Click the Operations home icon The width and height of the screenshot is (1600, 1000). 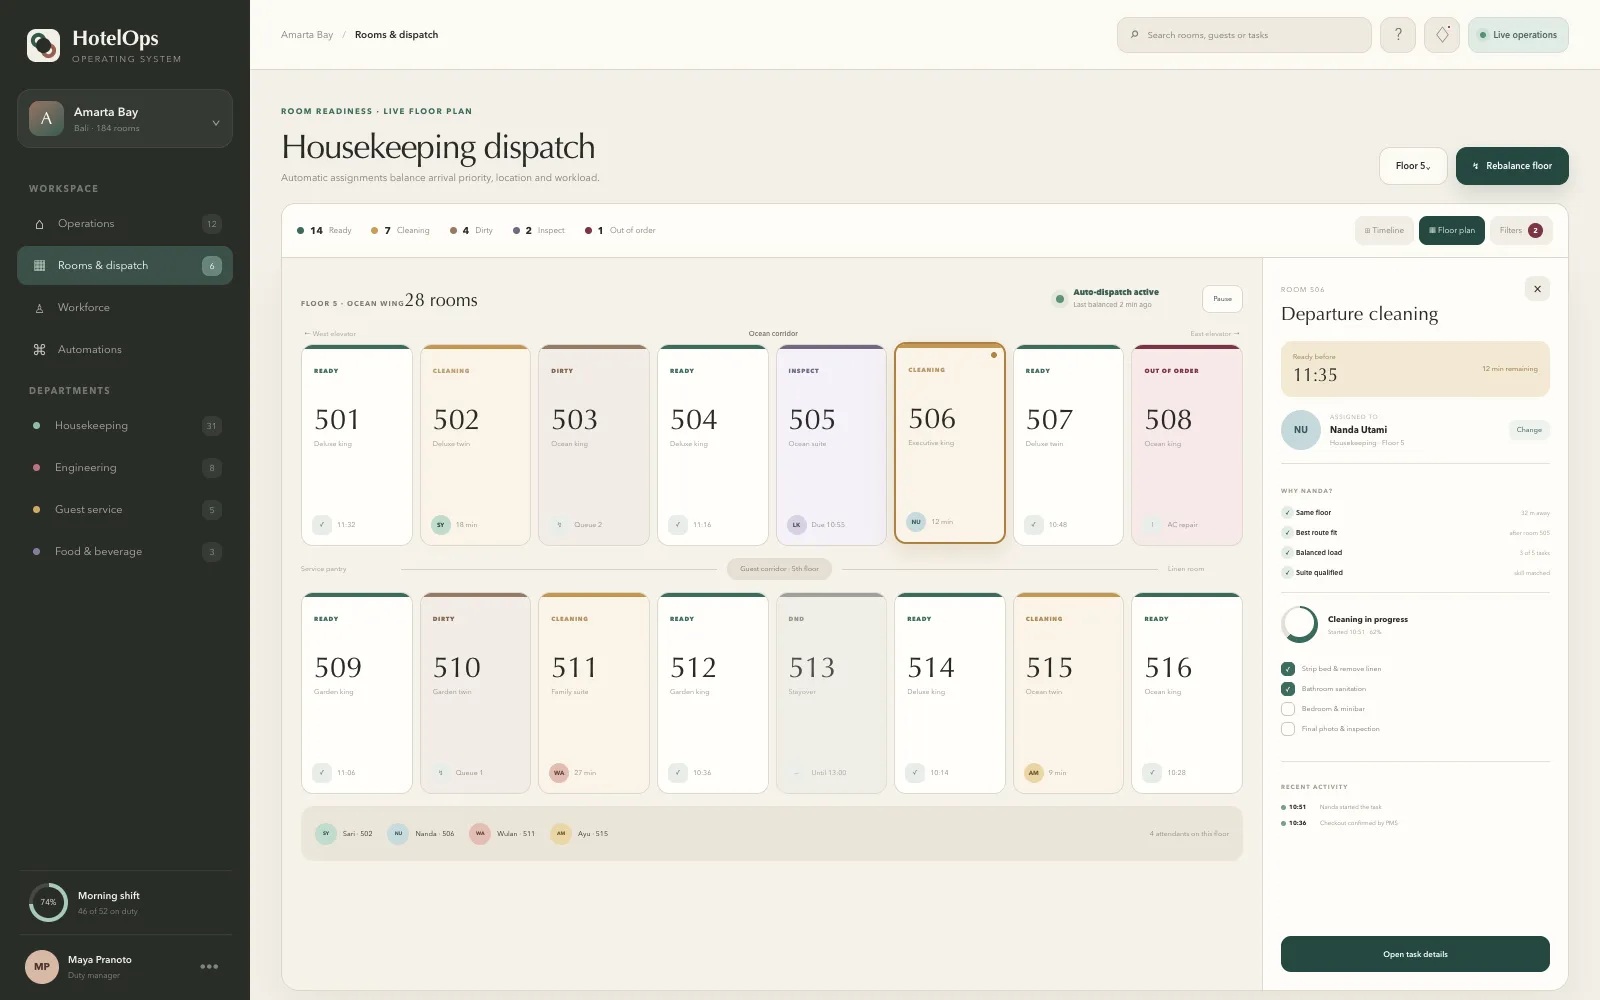pos(39,224)
